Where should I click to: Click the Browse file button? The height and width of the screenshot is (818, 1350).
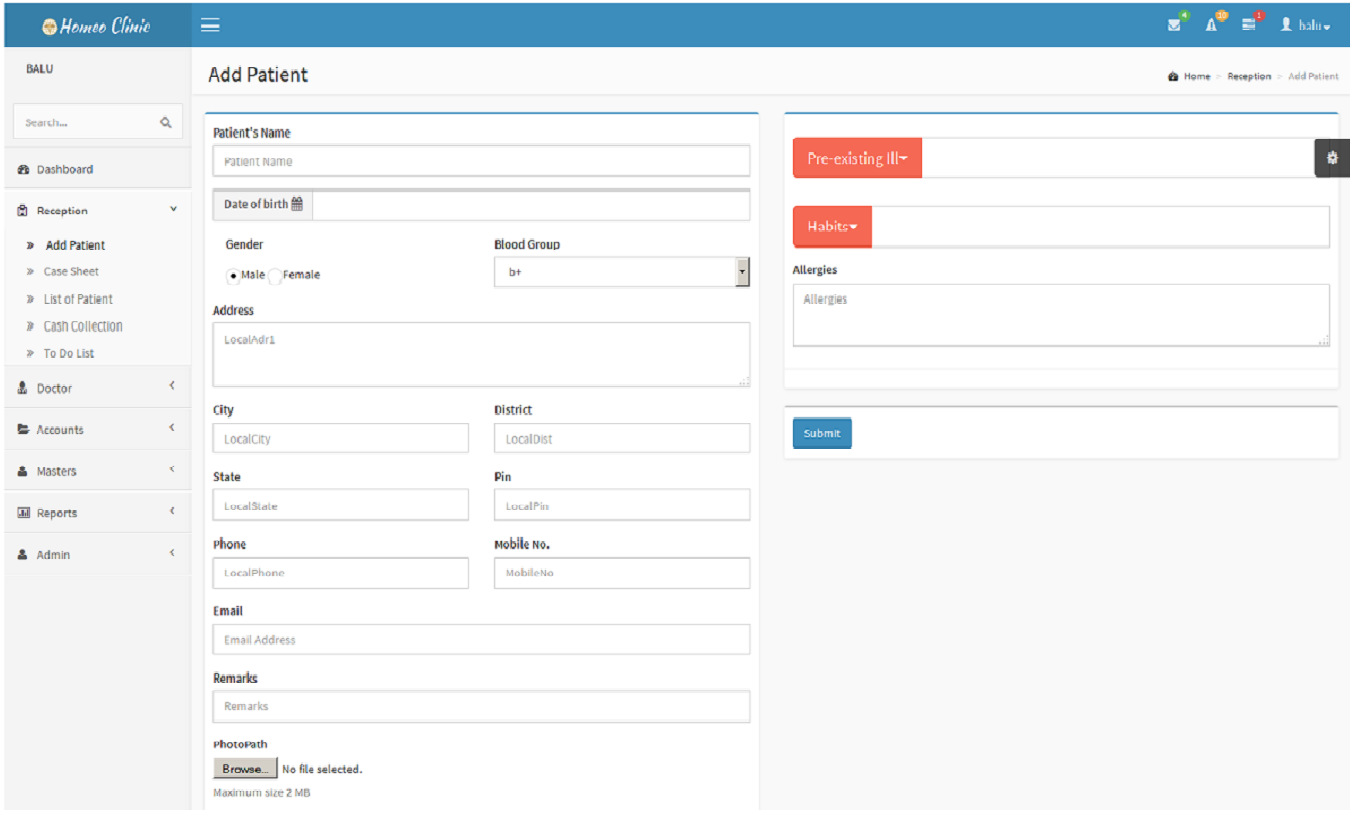(245, 769)
